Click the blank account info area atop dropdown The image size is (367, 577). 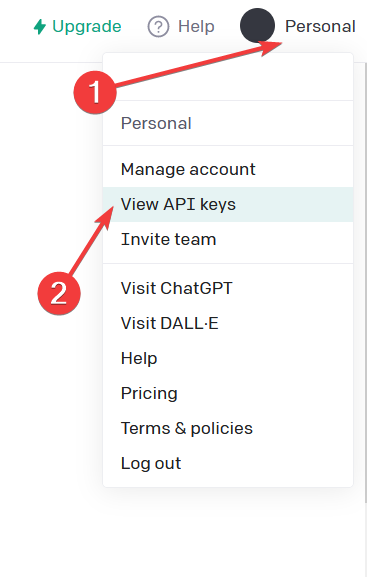pyautogui.click(x=228, y=77)
